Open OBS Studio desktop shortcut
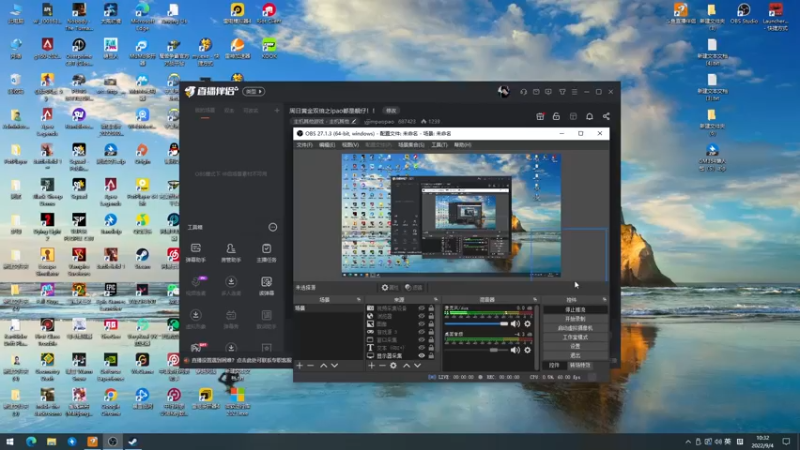 pos(743,14)
